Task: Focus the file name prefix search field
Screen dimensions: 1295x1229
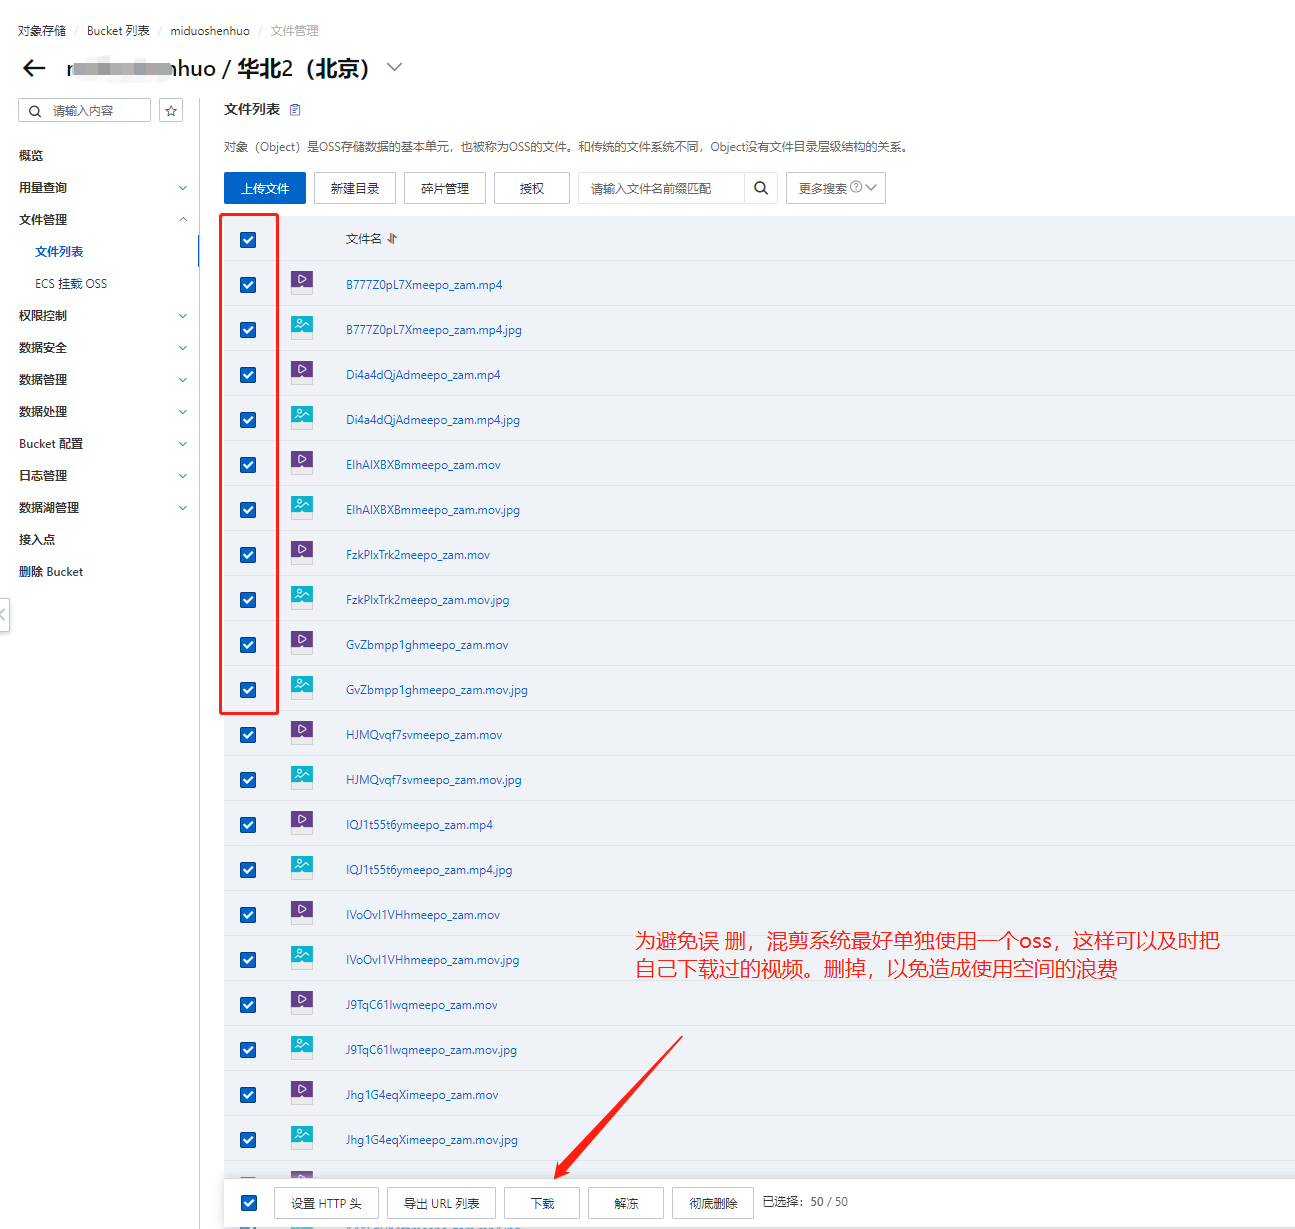Action: click(662, 188)
